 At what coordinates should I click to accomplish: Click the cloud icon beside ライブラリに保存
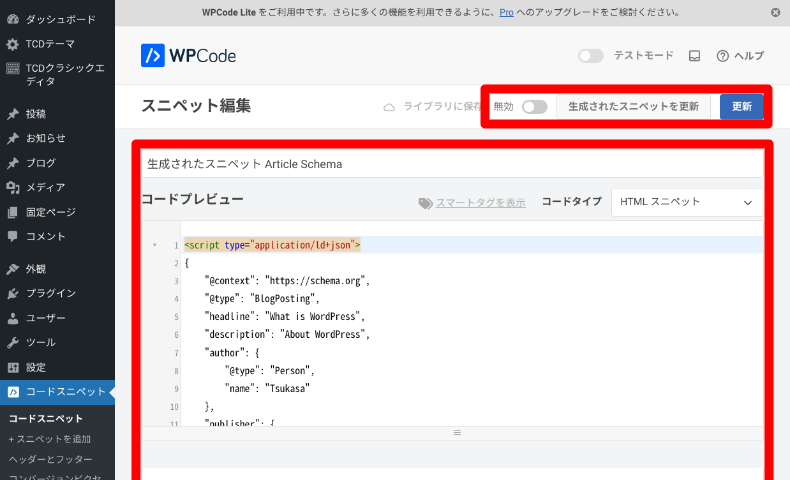tap(389, 107)
